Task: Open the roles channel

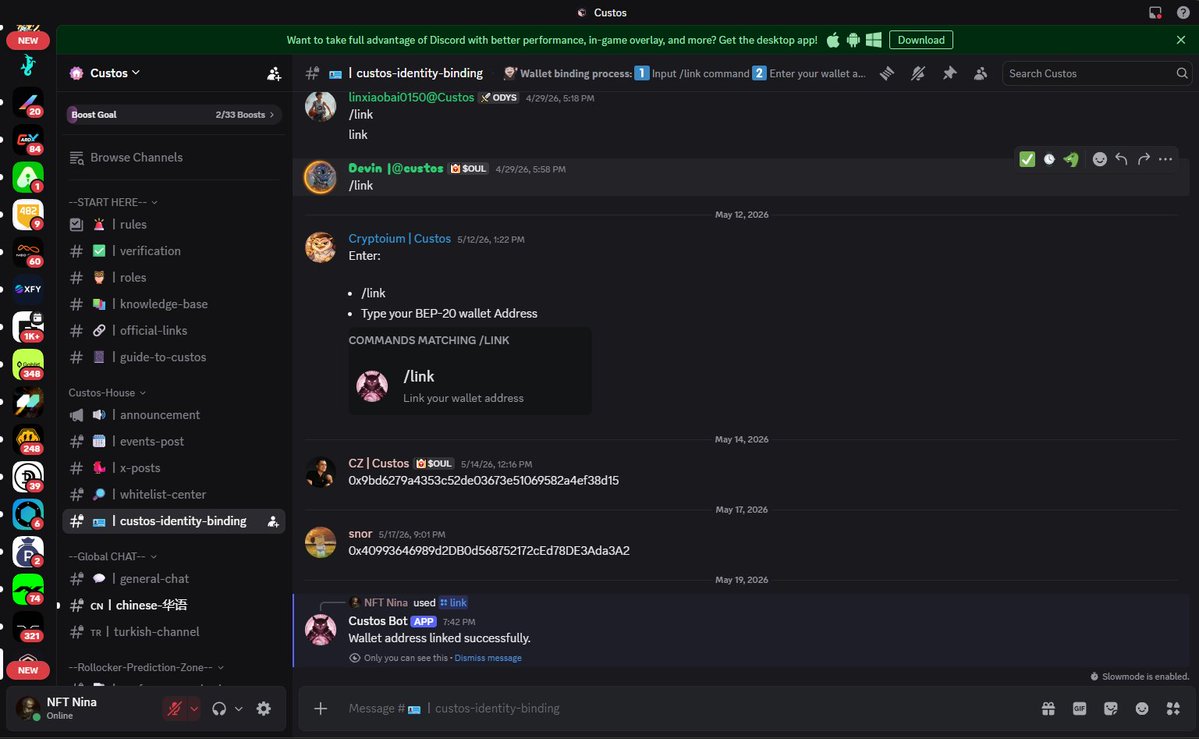Action: pyautogui.click(x=174, y=278)
